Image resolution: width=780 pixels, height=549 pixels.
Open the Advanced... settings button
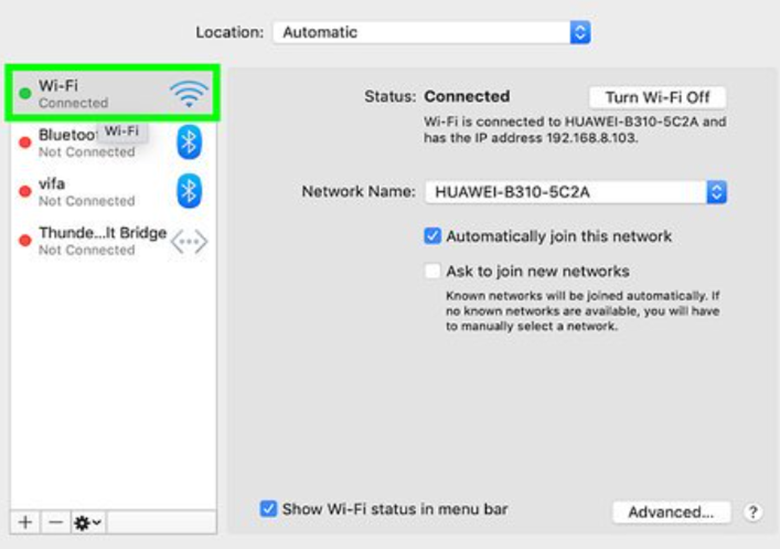click(671, 512)
